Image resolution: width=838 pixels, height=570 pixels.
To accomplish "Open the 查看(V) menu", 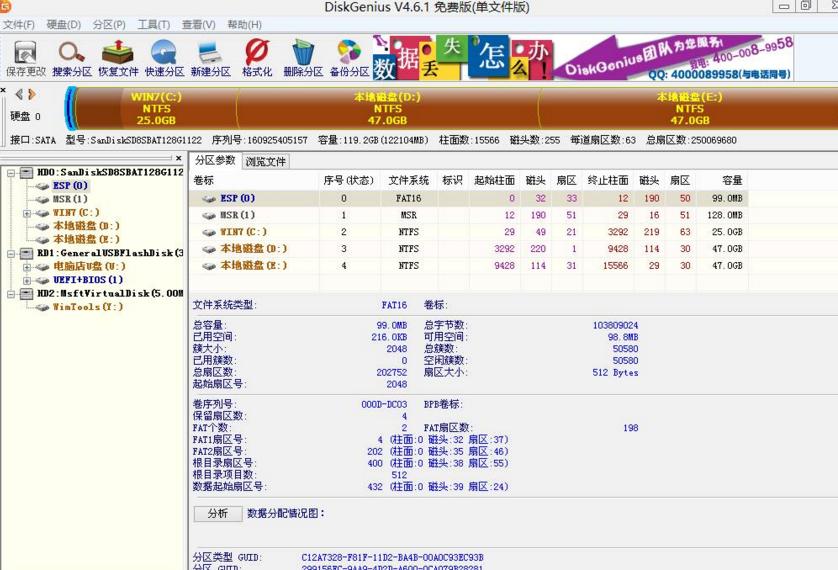I will pos(199,25).
